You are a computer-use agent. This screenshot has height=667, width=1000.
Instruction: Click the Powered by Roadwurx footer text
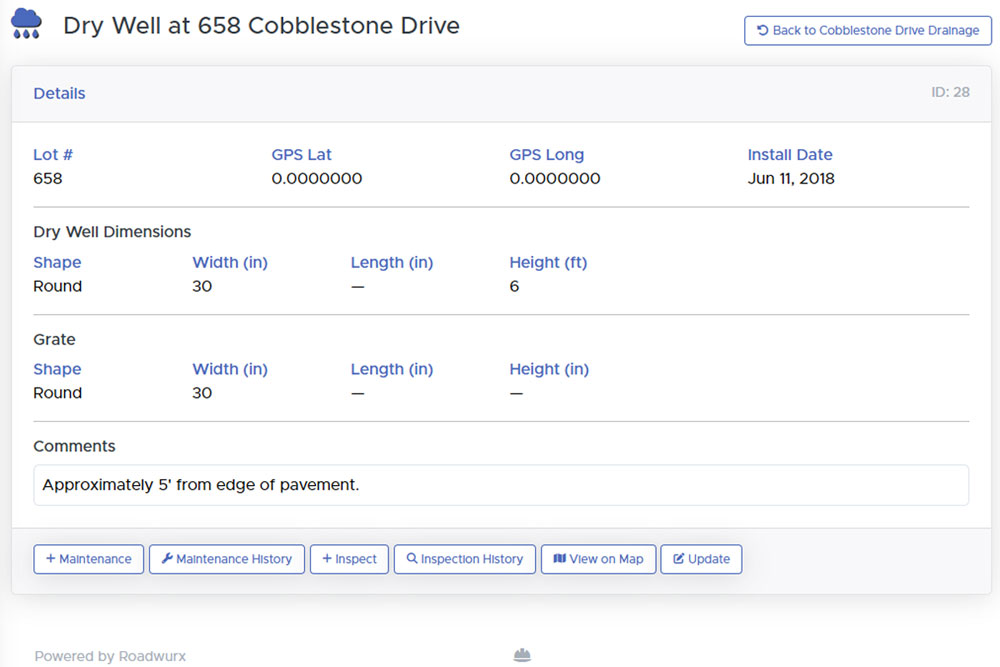pos(110,656)
